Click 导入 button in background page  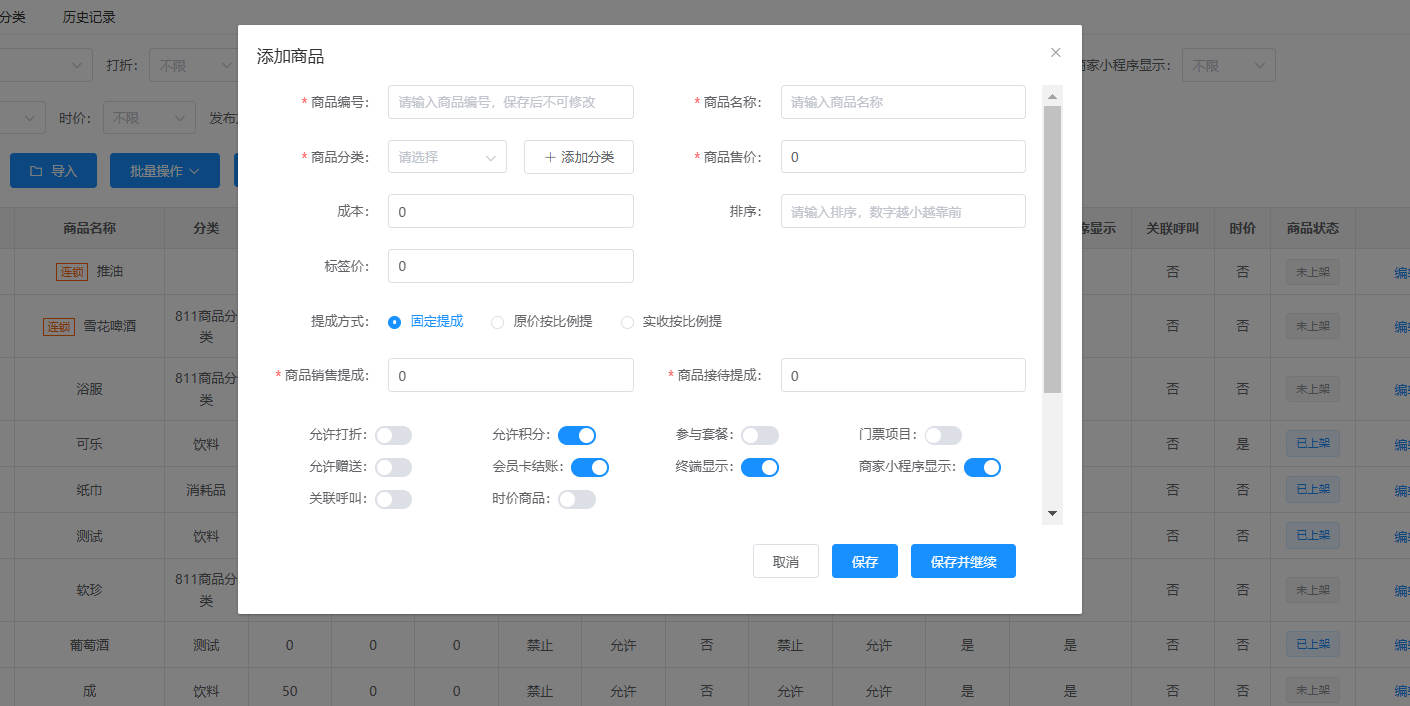pos(53,171)
